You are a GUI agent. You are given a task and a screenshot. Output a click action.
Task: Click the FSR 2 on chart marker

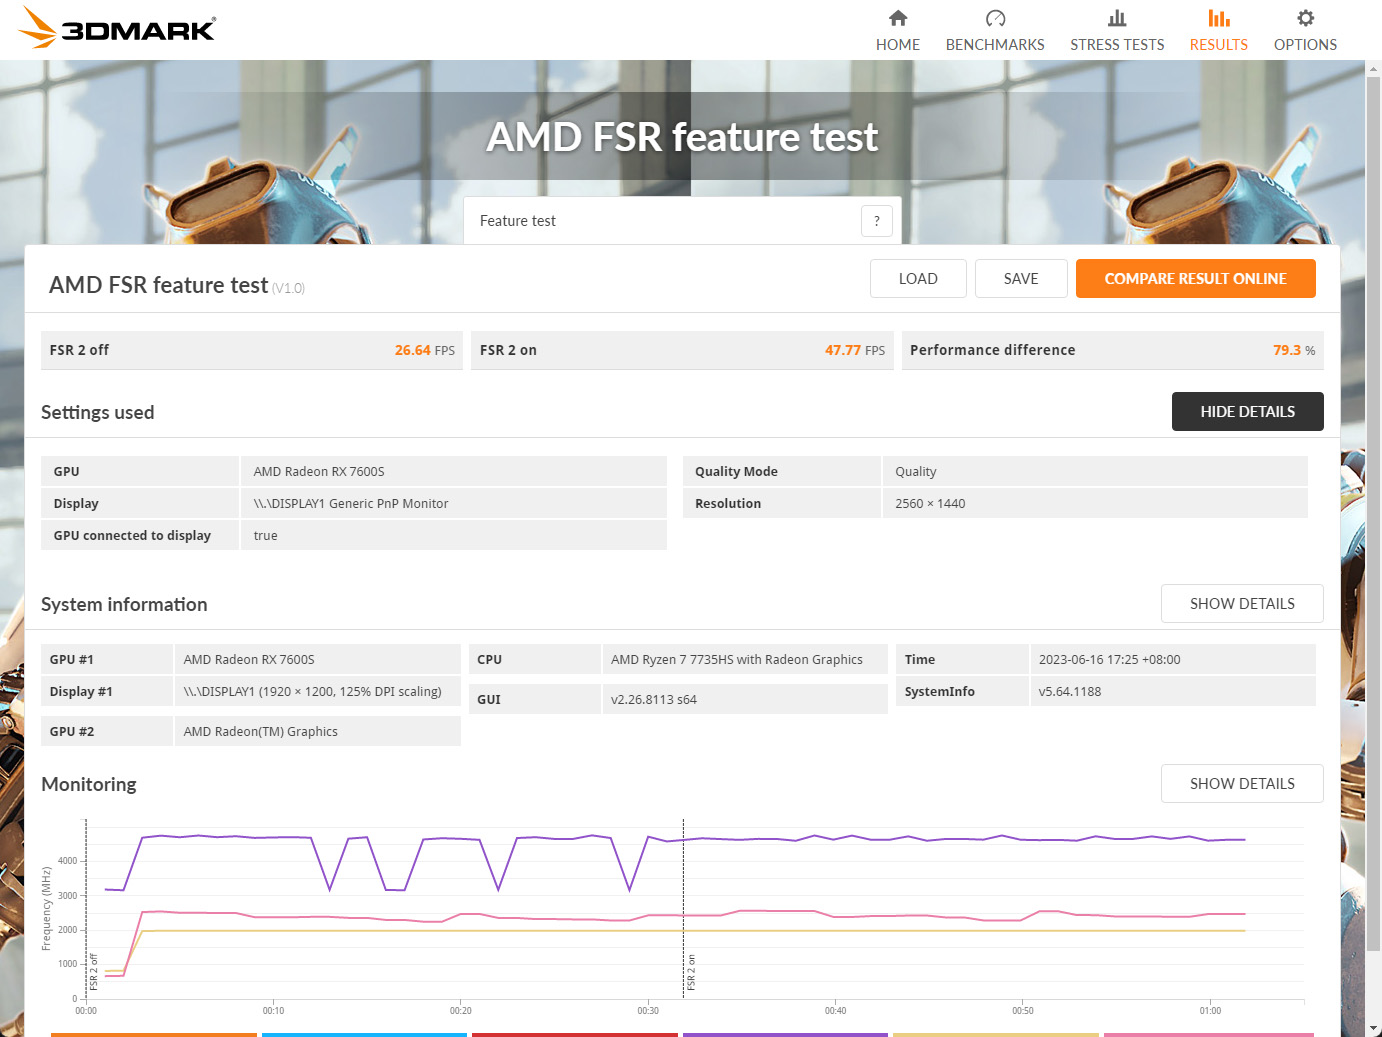tap(690, 972)
